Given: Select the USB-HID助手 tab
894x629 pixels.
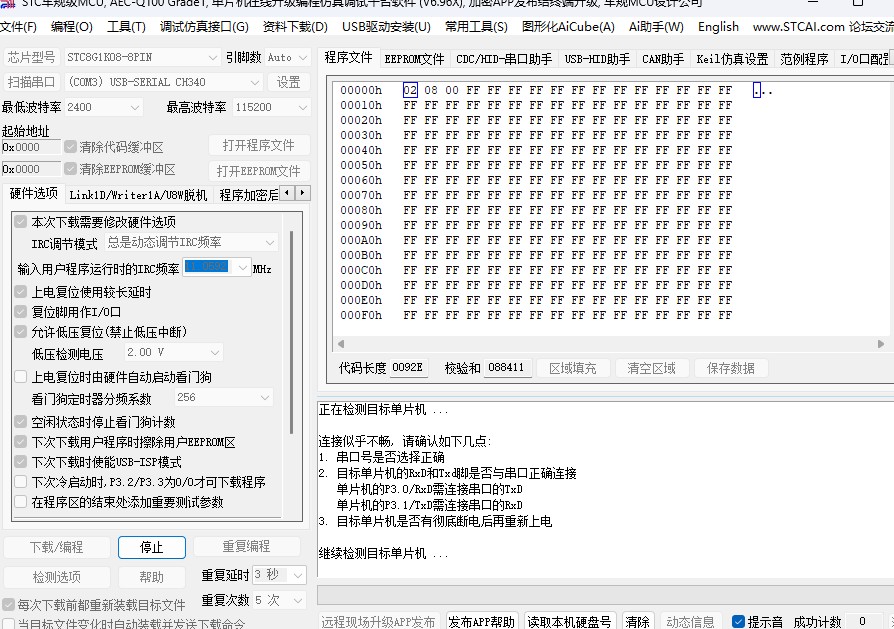Looking at the screenshot, I should point(597,59).
